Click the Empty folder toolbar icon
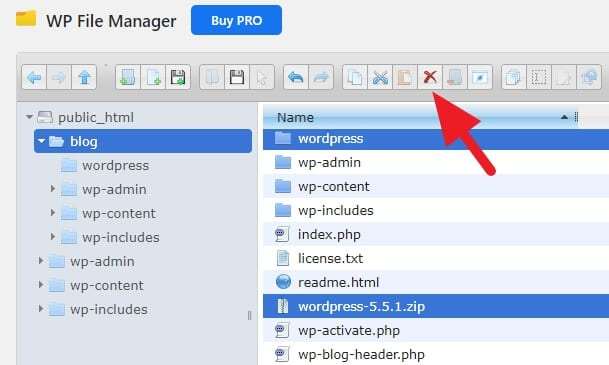The height and width of the screenshot is (365, 609). click(455, 77)
